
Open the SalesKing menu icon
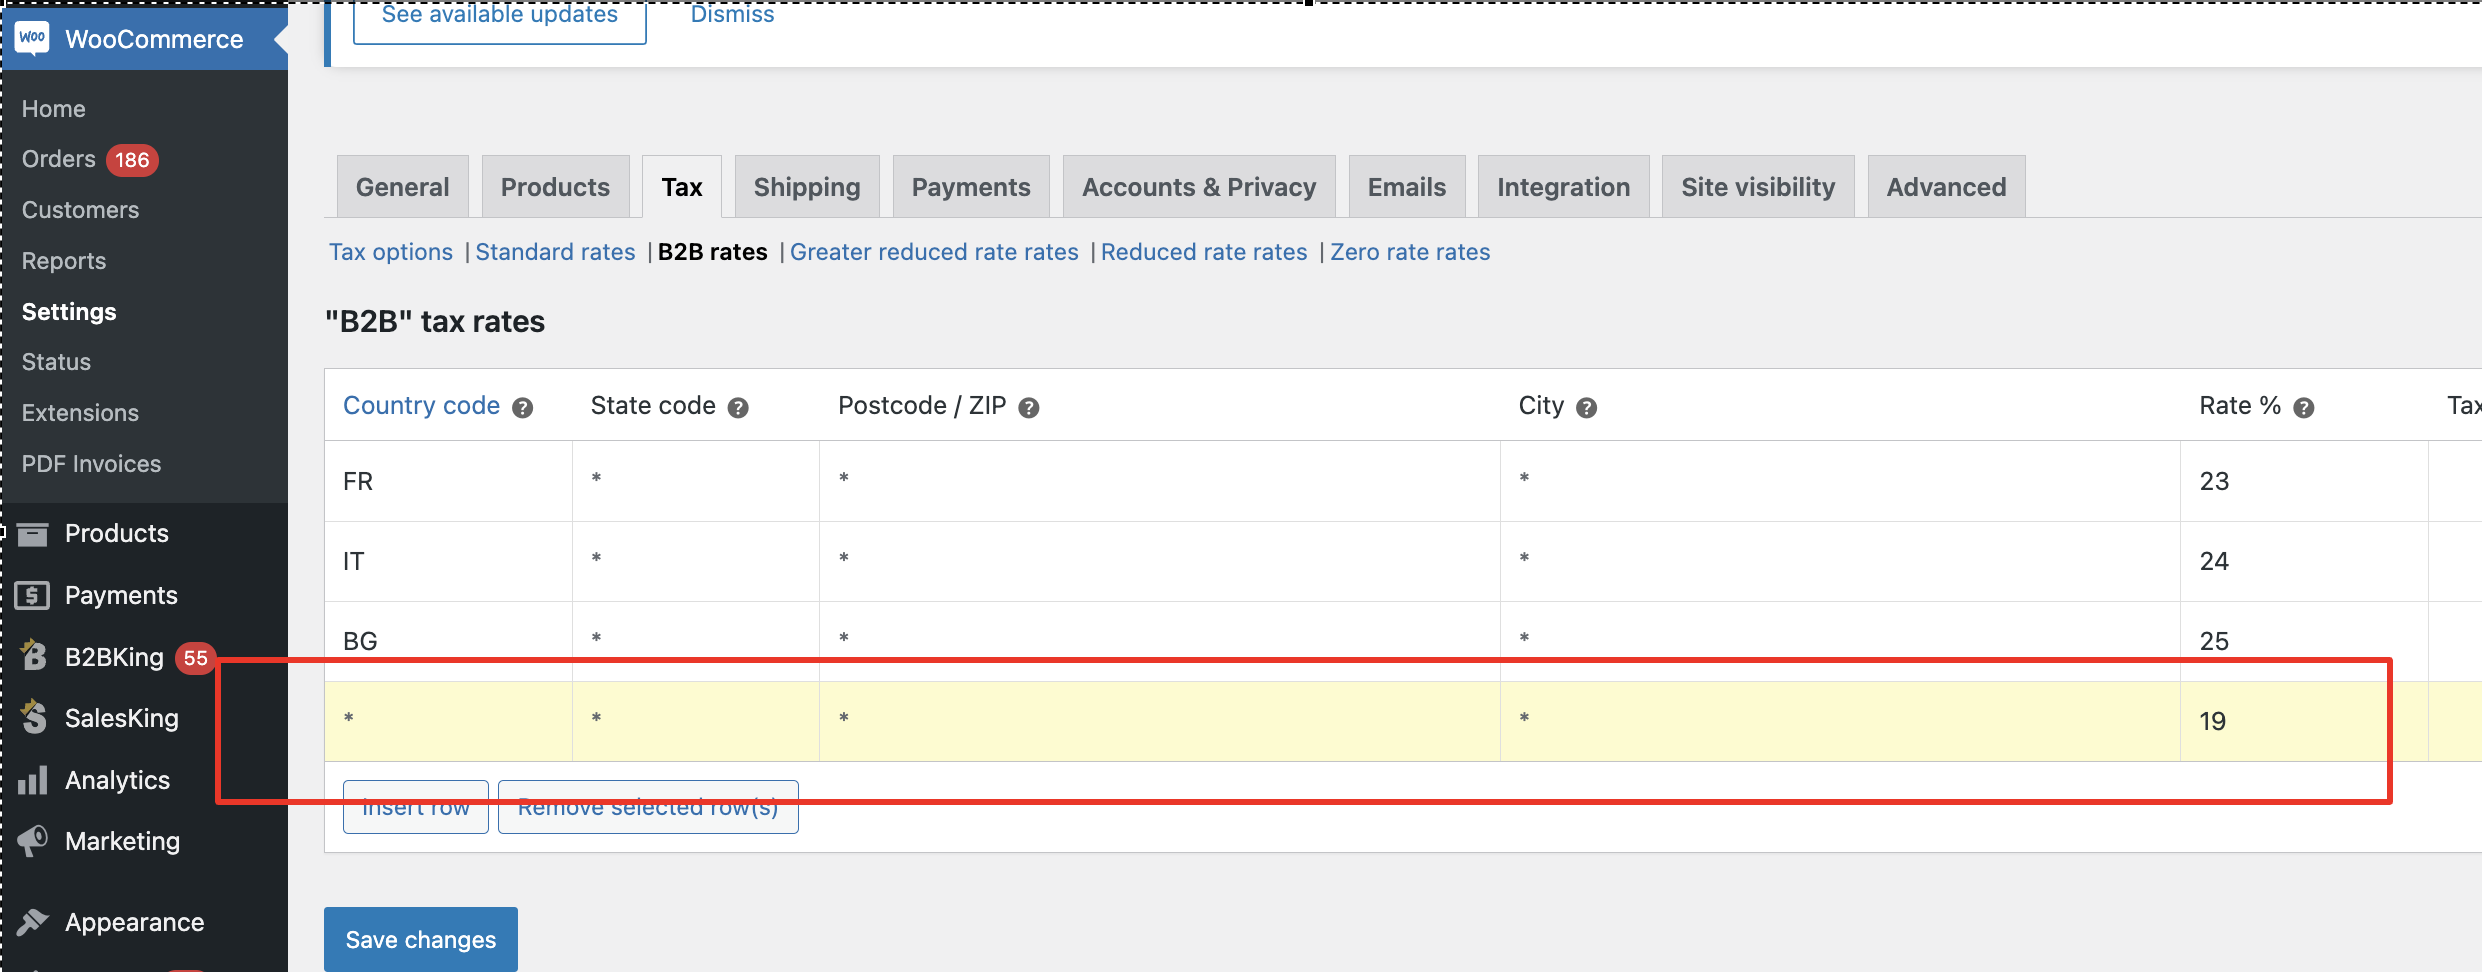(x=34, y=717)
